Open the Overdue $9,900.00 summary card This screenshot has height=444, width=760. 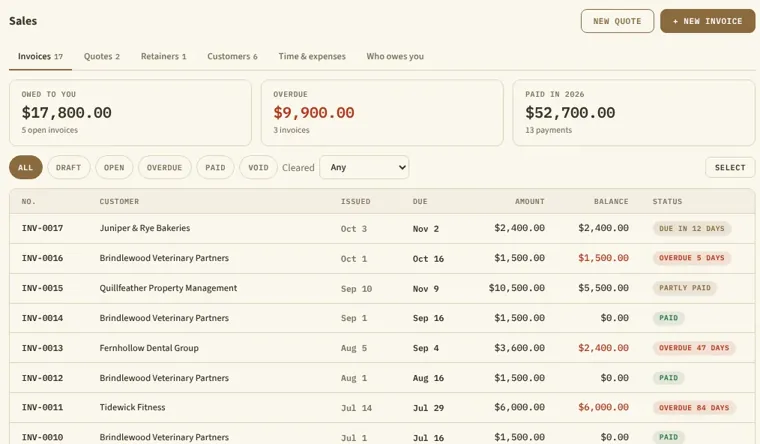pyautogui.click(x=382, y=112)
